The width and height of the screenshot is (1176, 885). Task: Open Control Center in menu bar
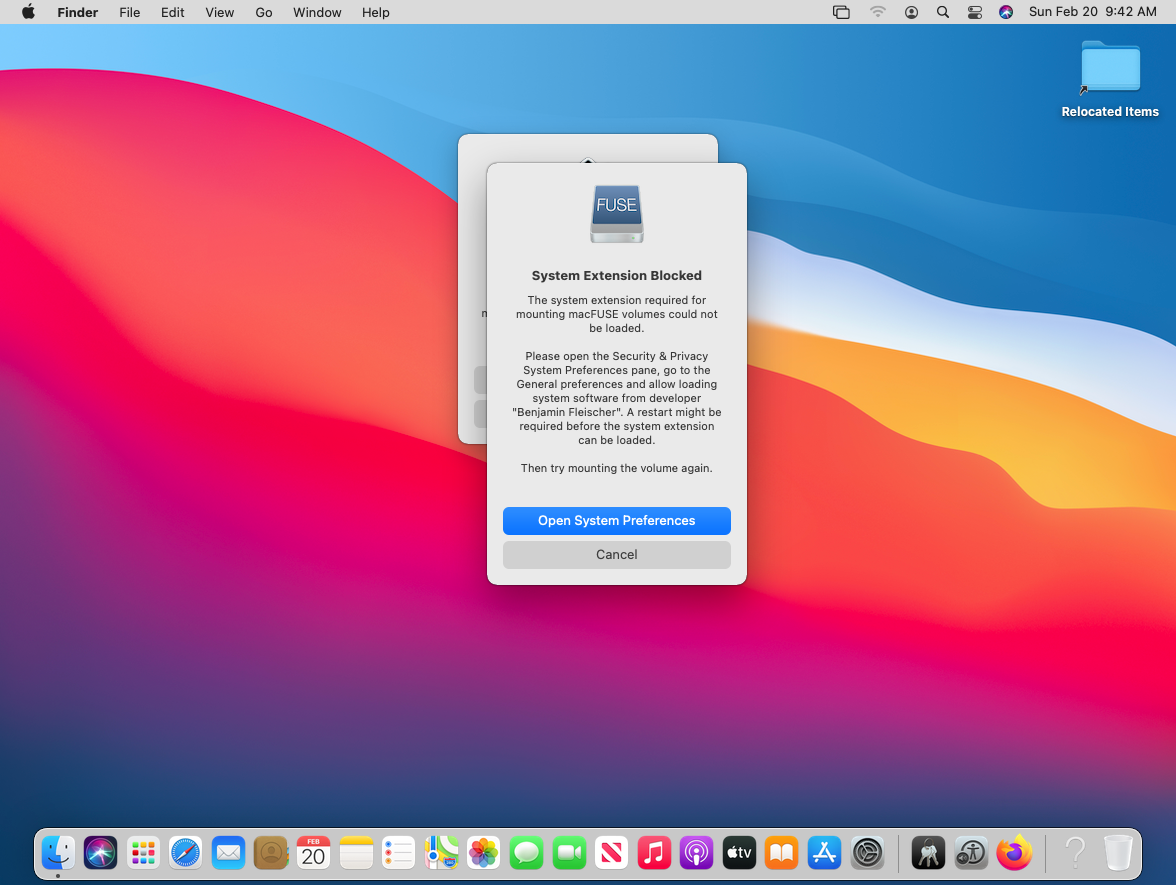click(975, 12)
